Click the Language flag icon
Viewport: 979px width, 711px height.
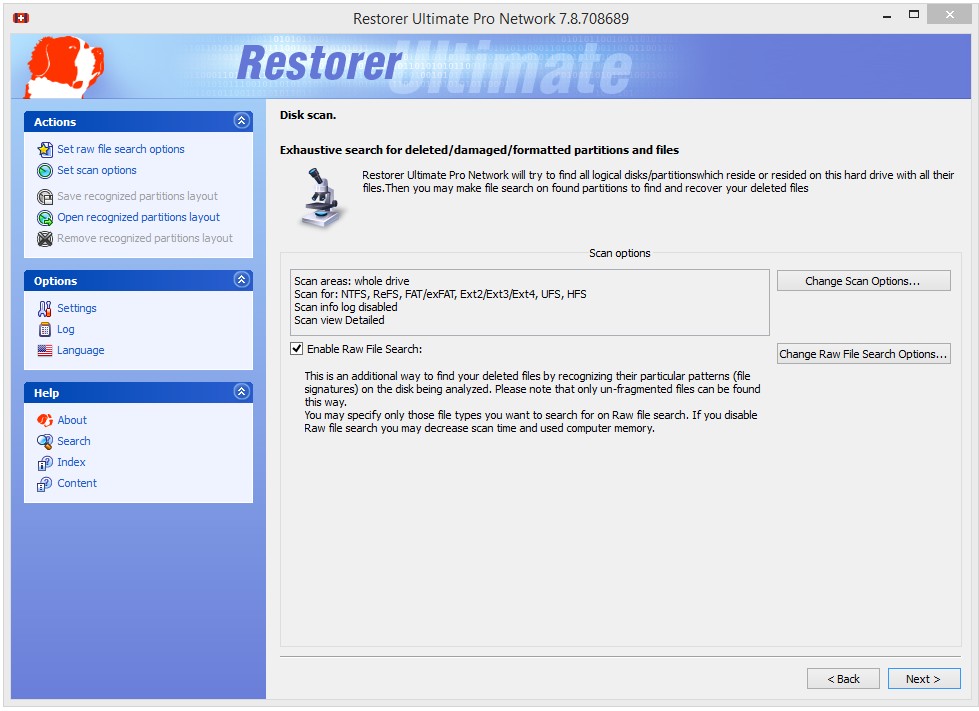pos(45,351)
